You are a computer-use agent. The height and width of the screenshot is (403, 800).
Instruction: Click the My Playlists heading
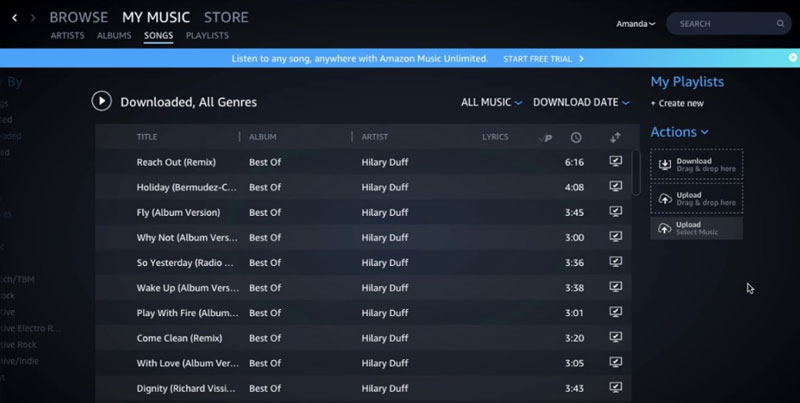[x=687, y=82]
